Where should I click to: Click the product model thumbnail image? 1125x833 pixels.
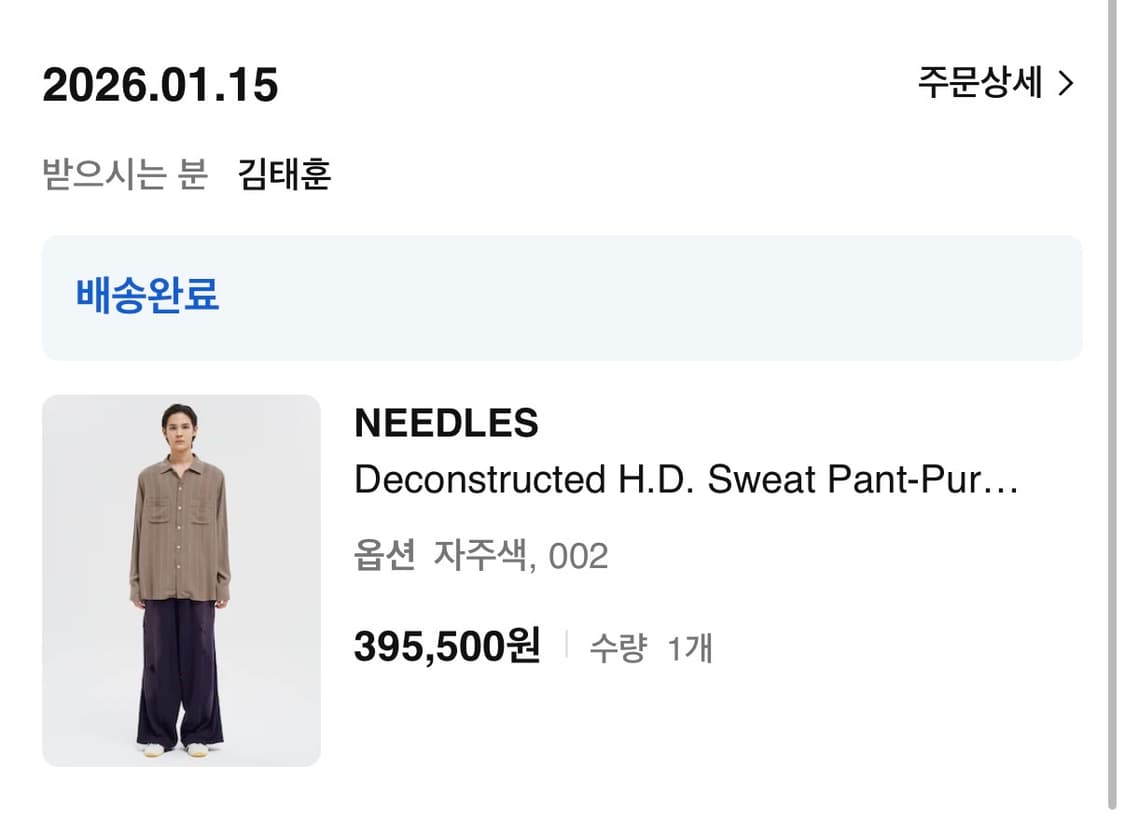(180, 580)
